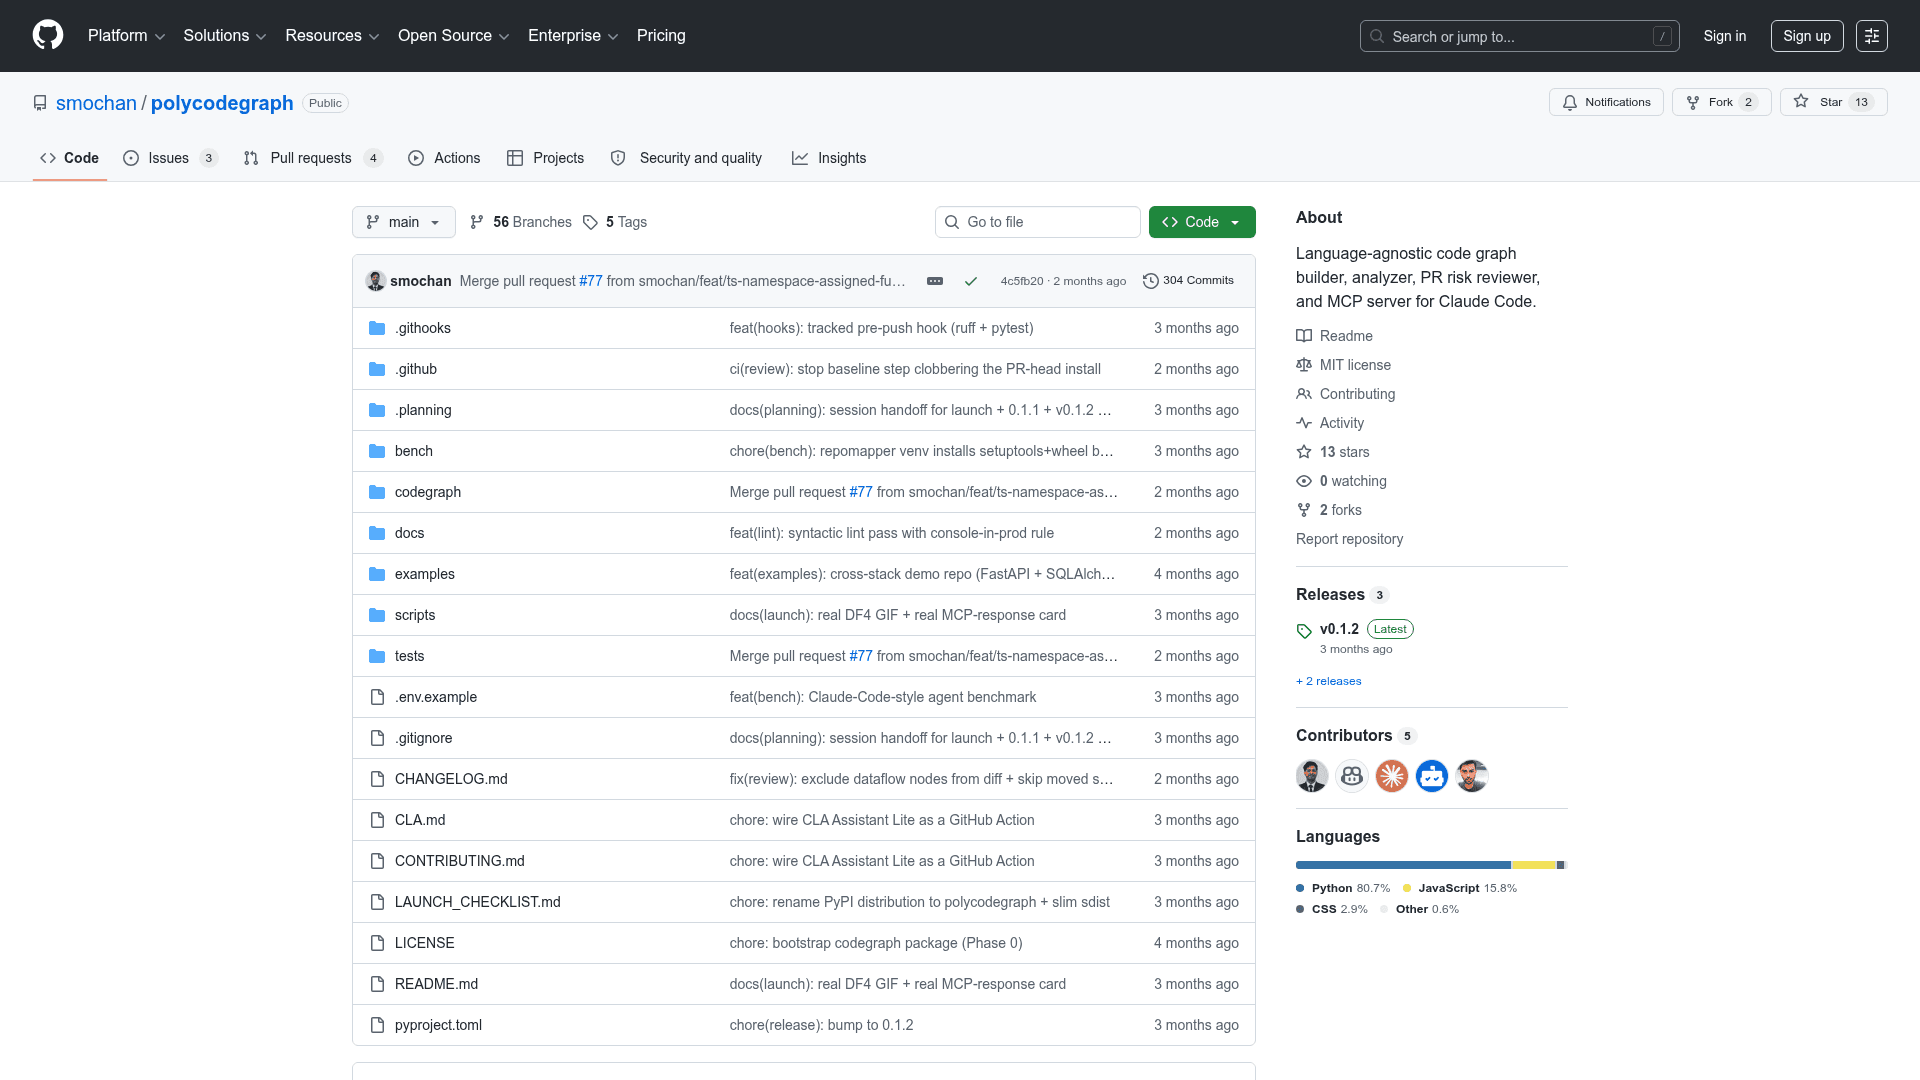Click Report repository link

click(1349, 539)
